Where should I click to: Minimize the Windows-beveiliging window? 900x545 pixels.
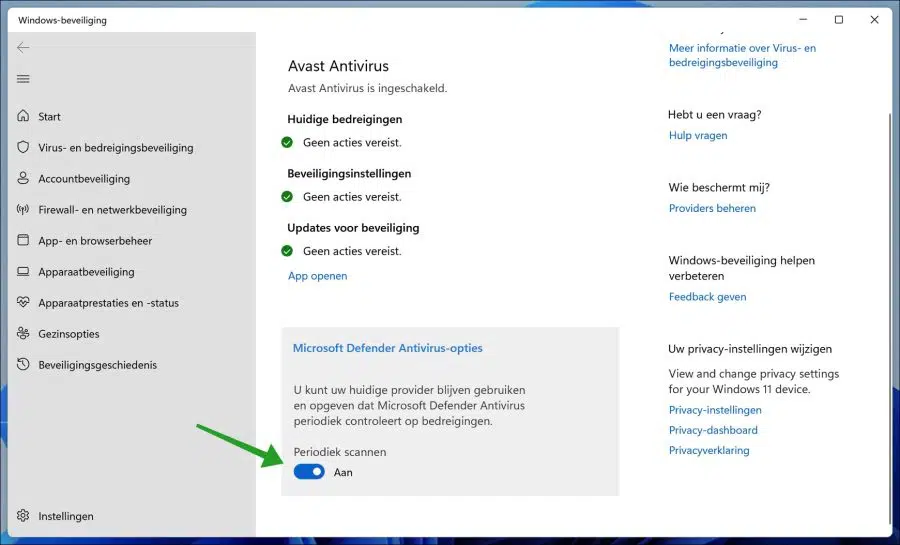803,20
